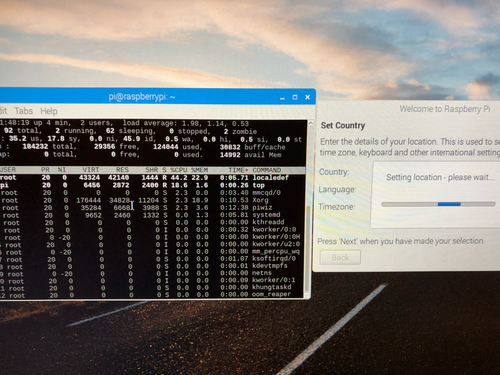Select the mm_percpu_wq process row
This screenshot has height=375, width=500.
coord(153,252)
